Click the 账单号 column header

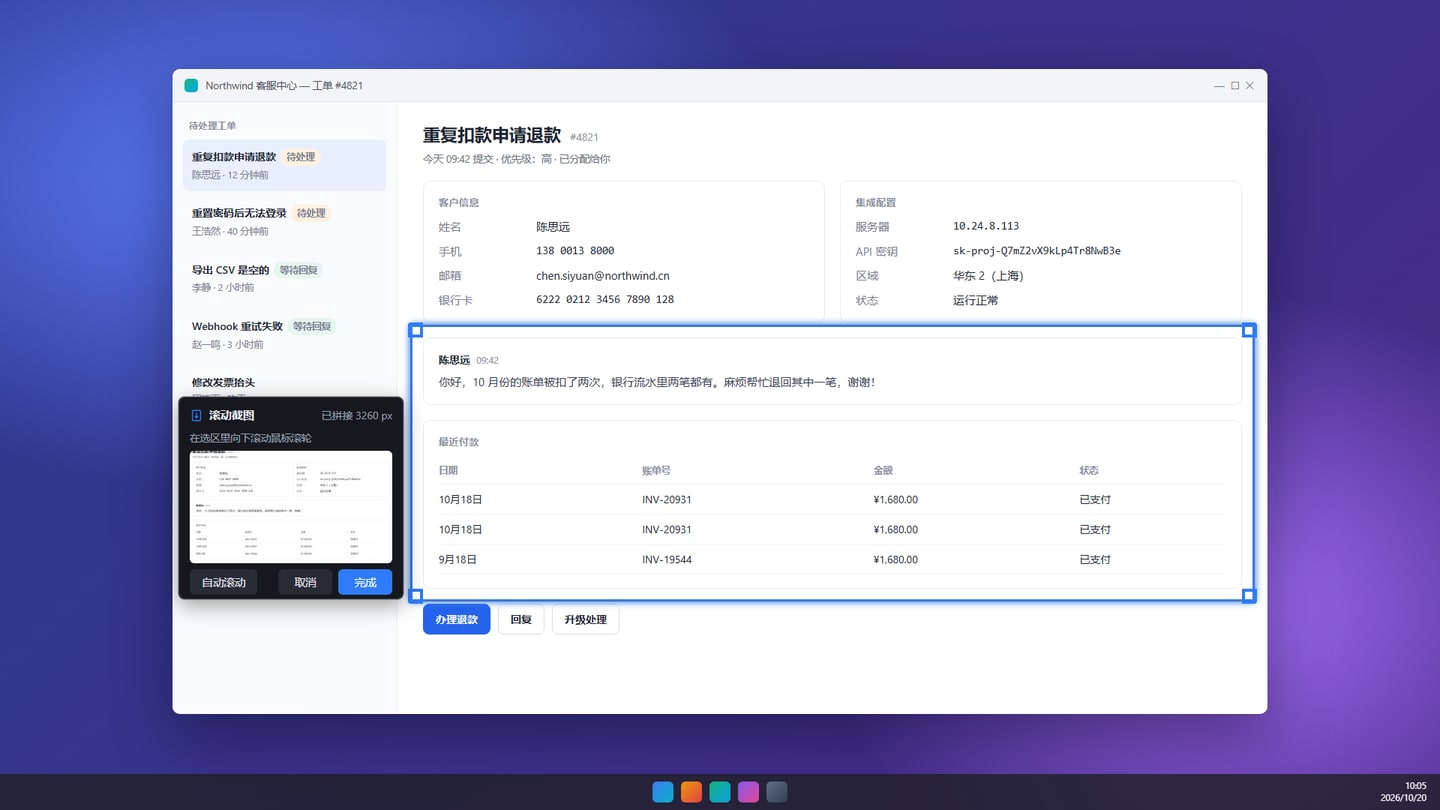tap(656, 470)
